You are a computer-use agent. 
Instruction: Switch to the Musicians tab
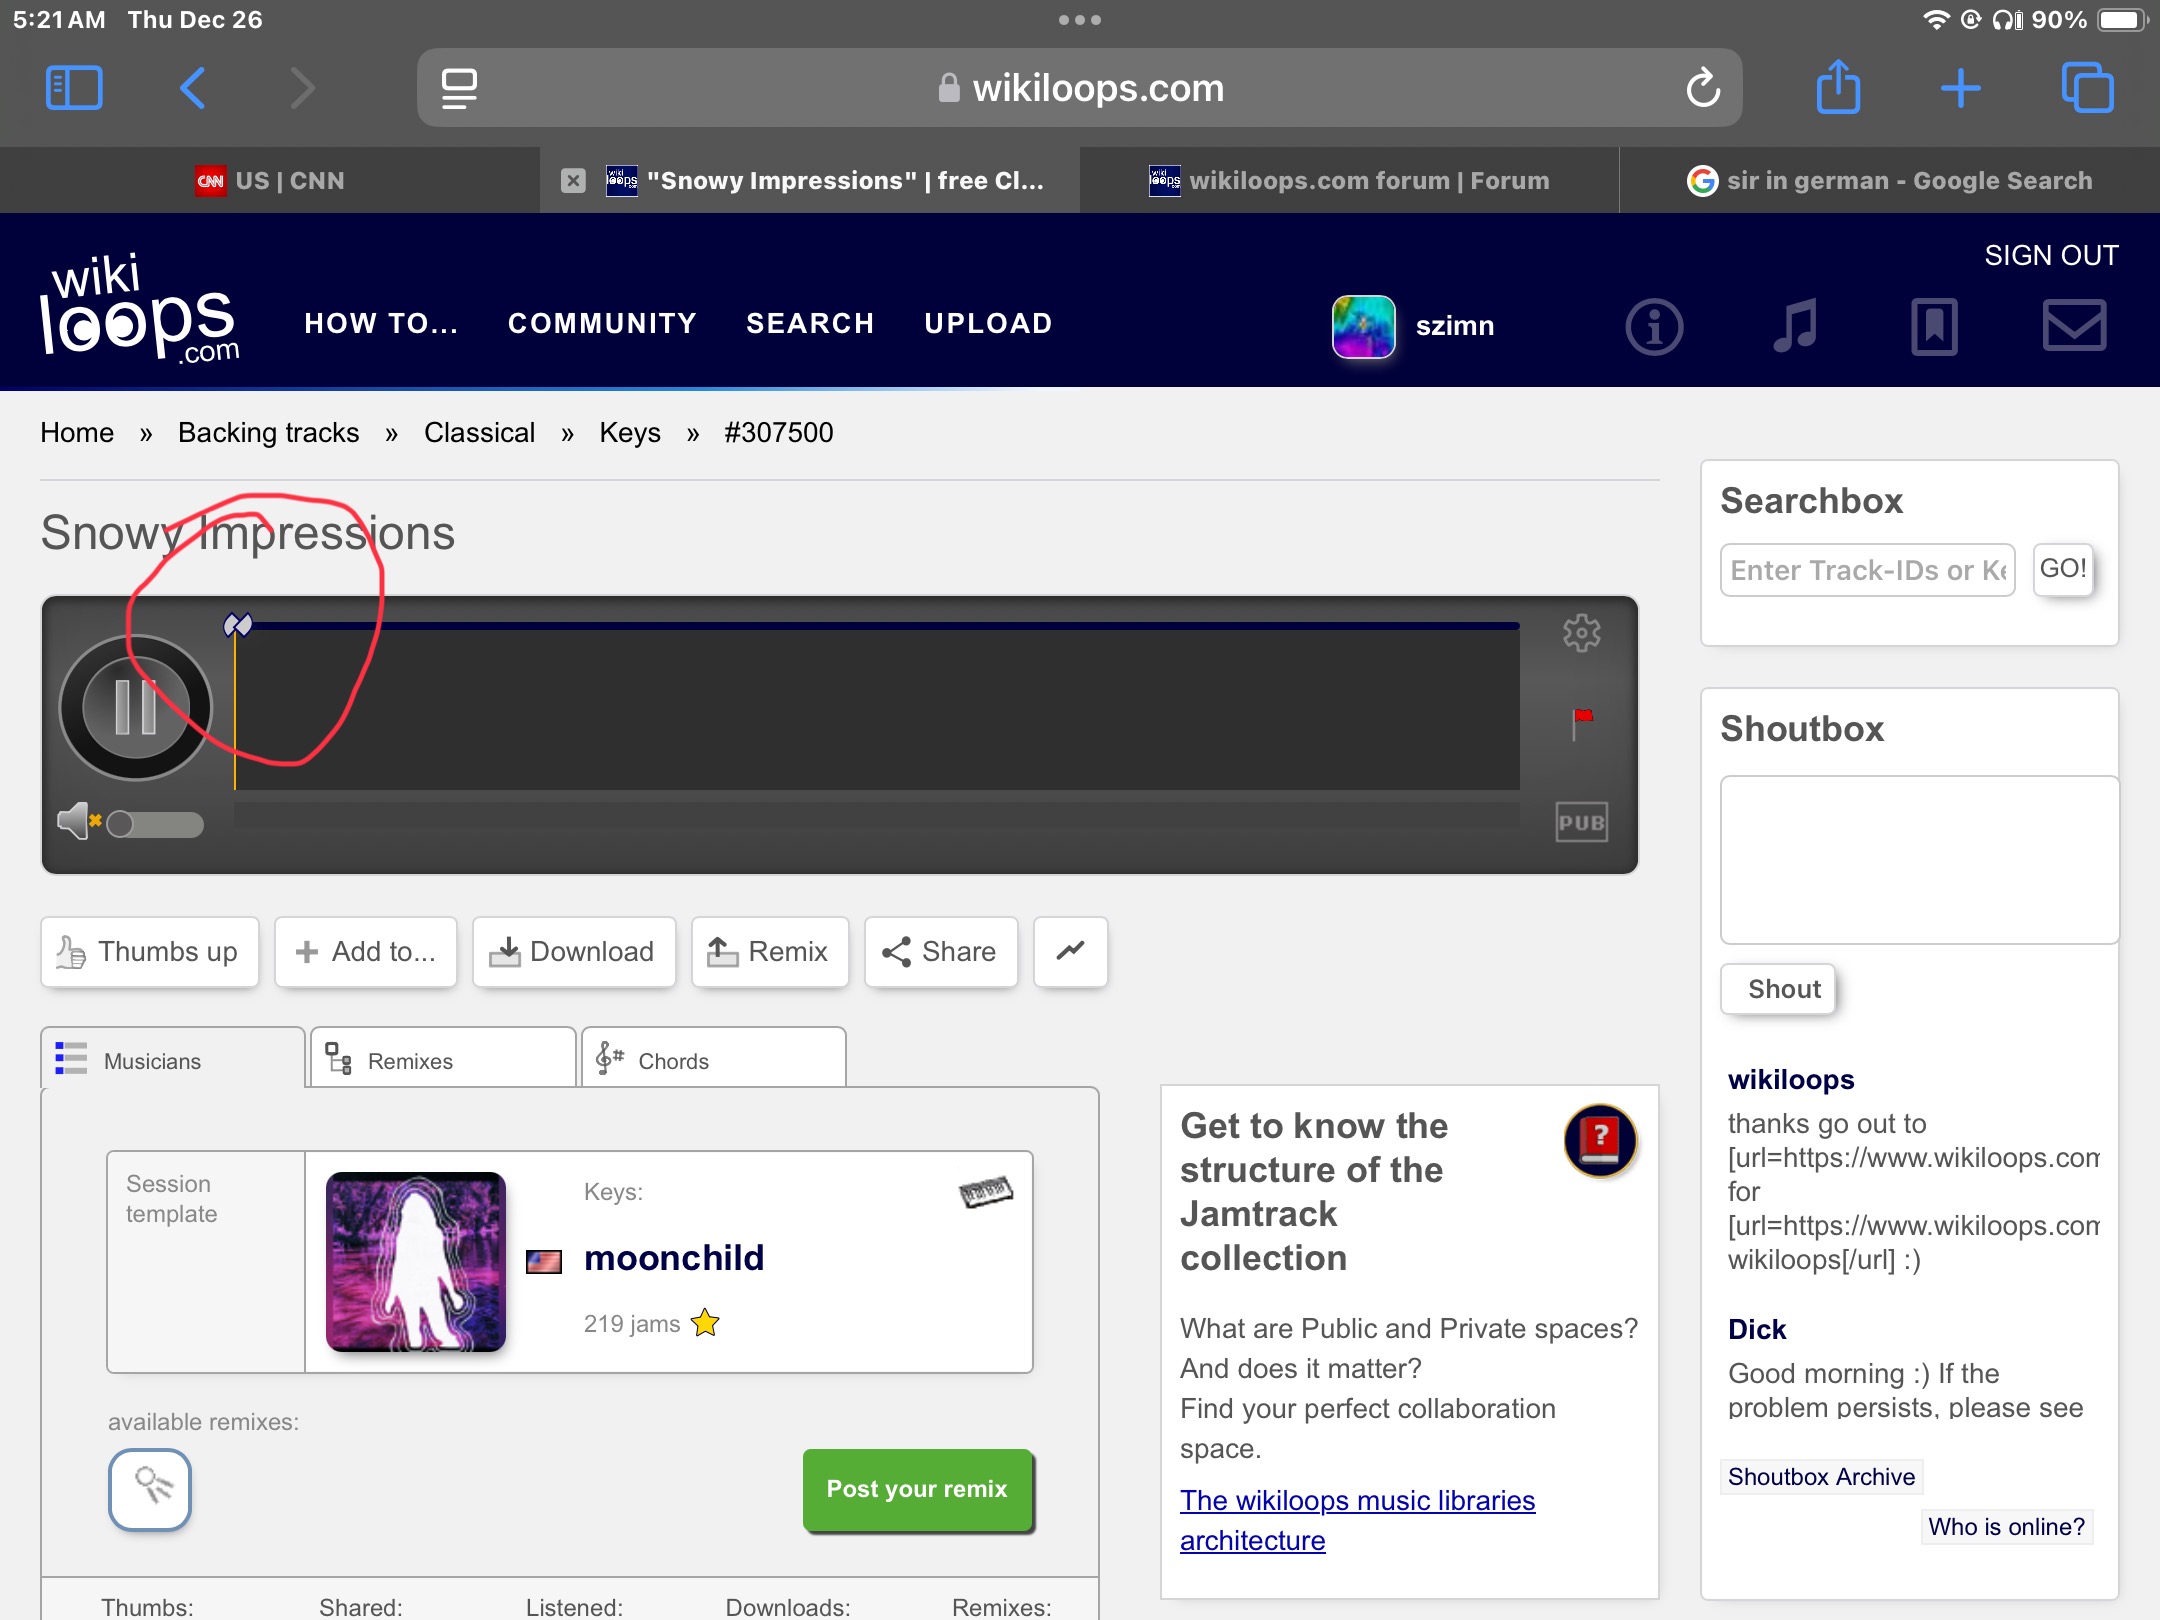coord(172,1060)
